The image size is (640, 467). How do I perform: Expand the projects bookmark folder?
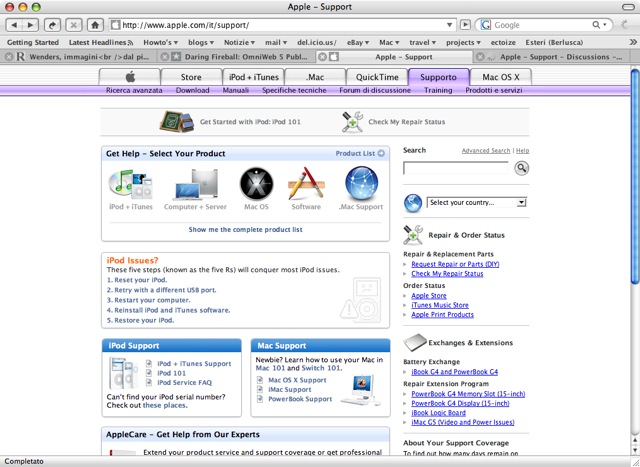[463, 42]
